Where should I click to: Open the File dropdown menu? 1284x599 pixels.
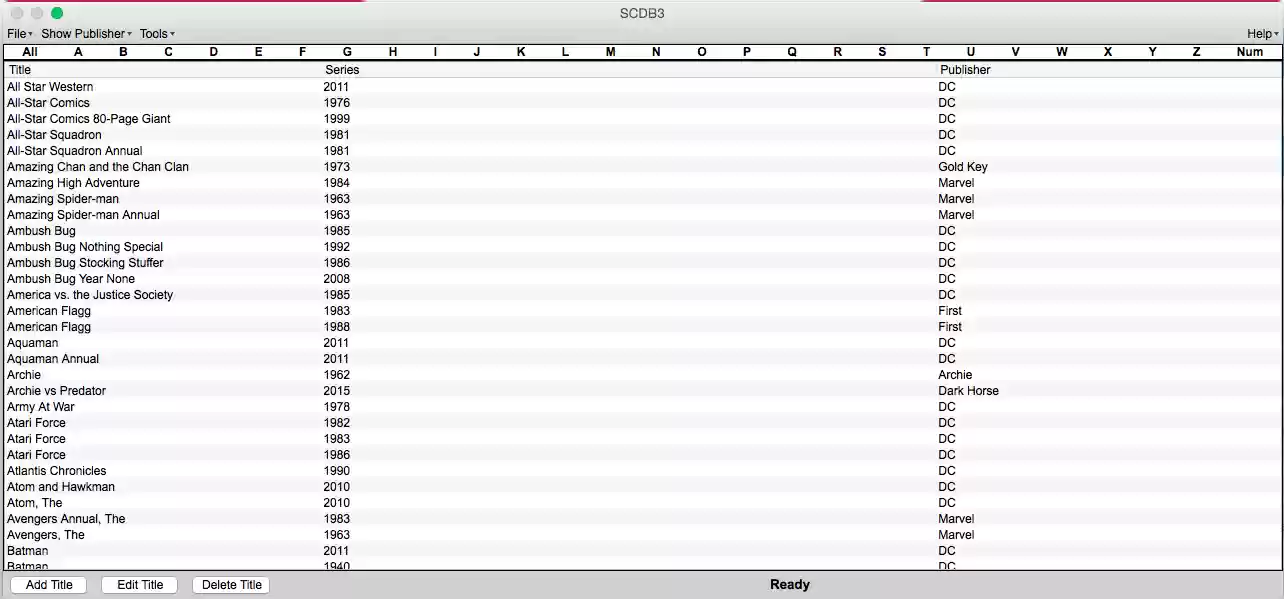point(19,34)
